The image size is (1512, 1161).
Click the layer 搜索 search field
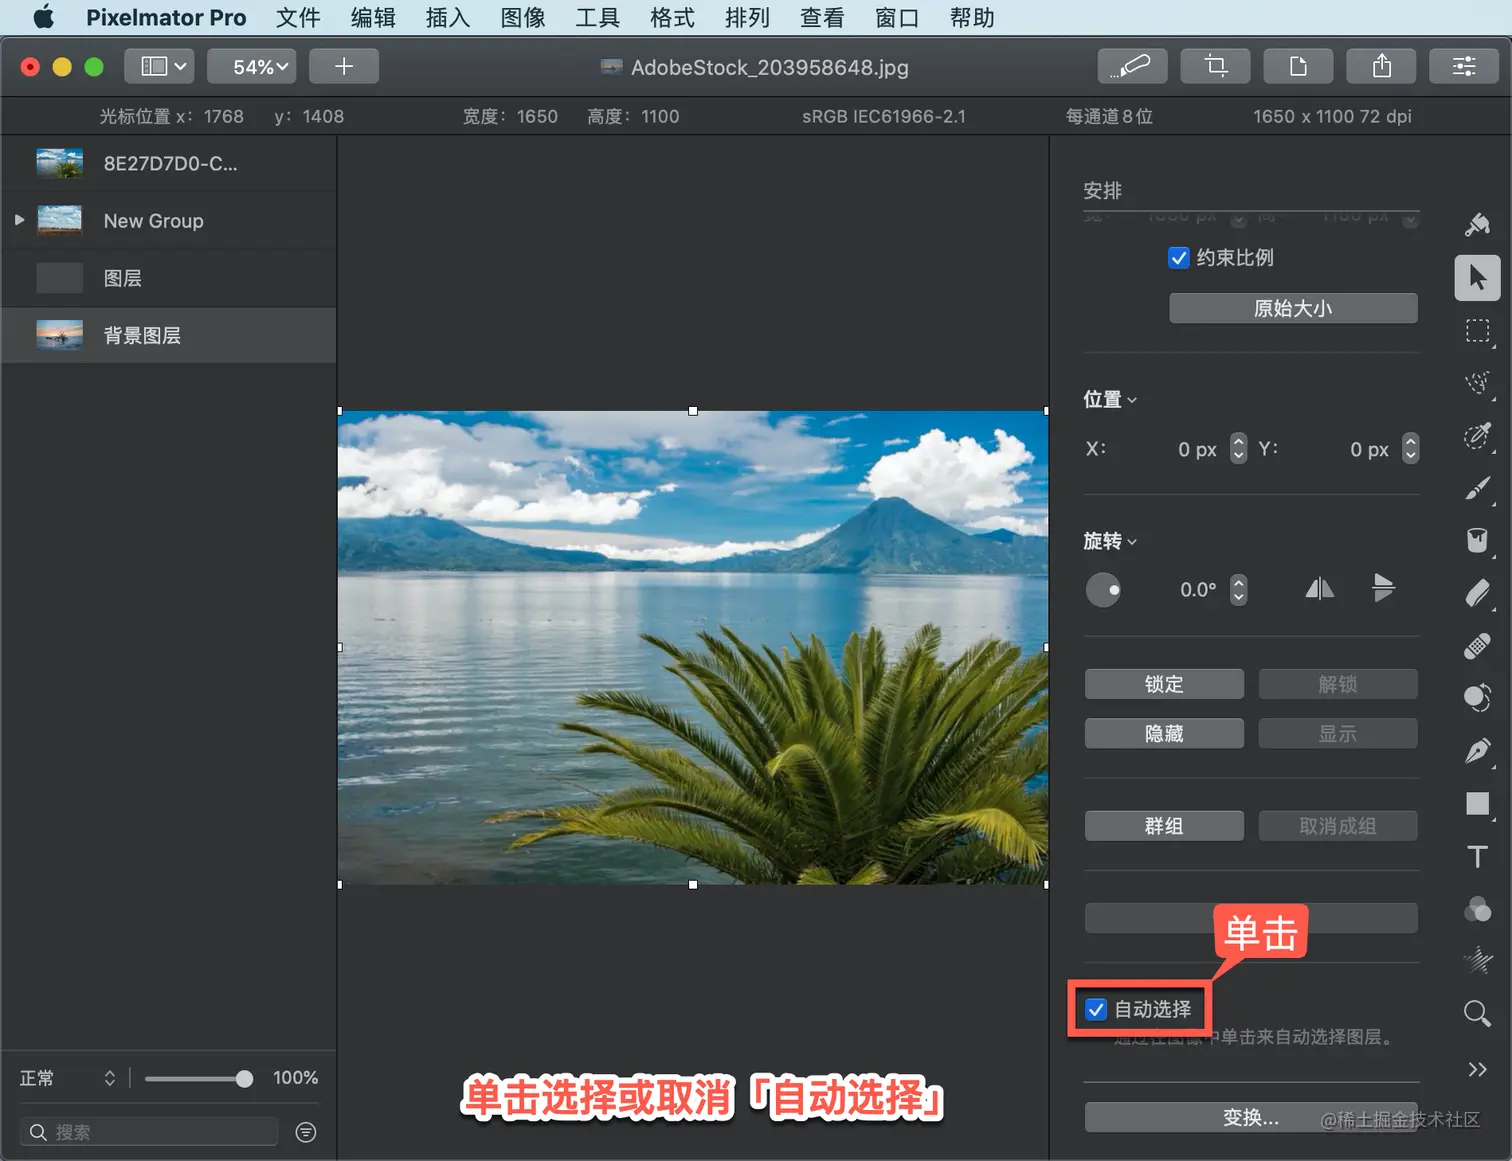point(149,1132)
